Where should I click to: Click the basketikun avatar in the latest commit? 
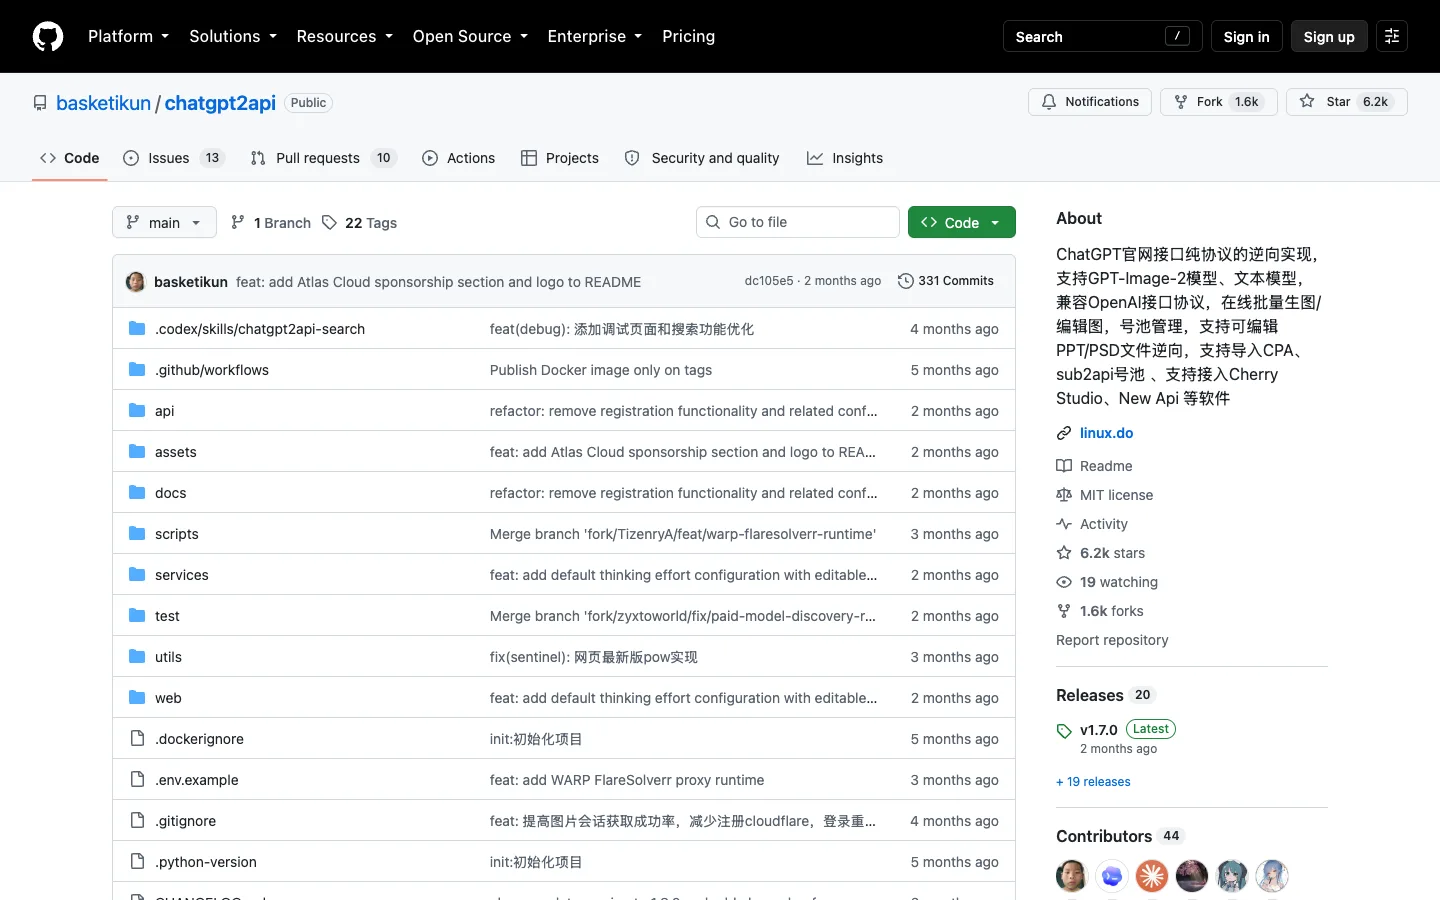(x=136, y=282)
